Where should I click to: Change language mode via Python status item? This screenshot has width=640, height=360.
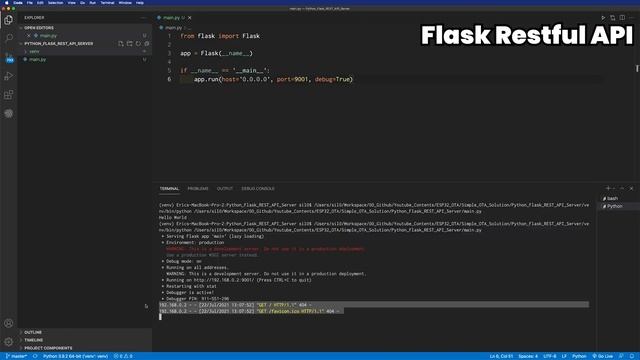pyautogui.click(x=579, y=356)
